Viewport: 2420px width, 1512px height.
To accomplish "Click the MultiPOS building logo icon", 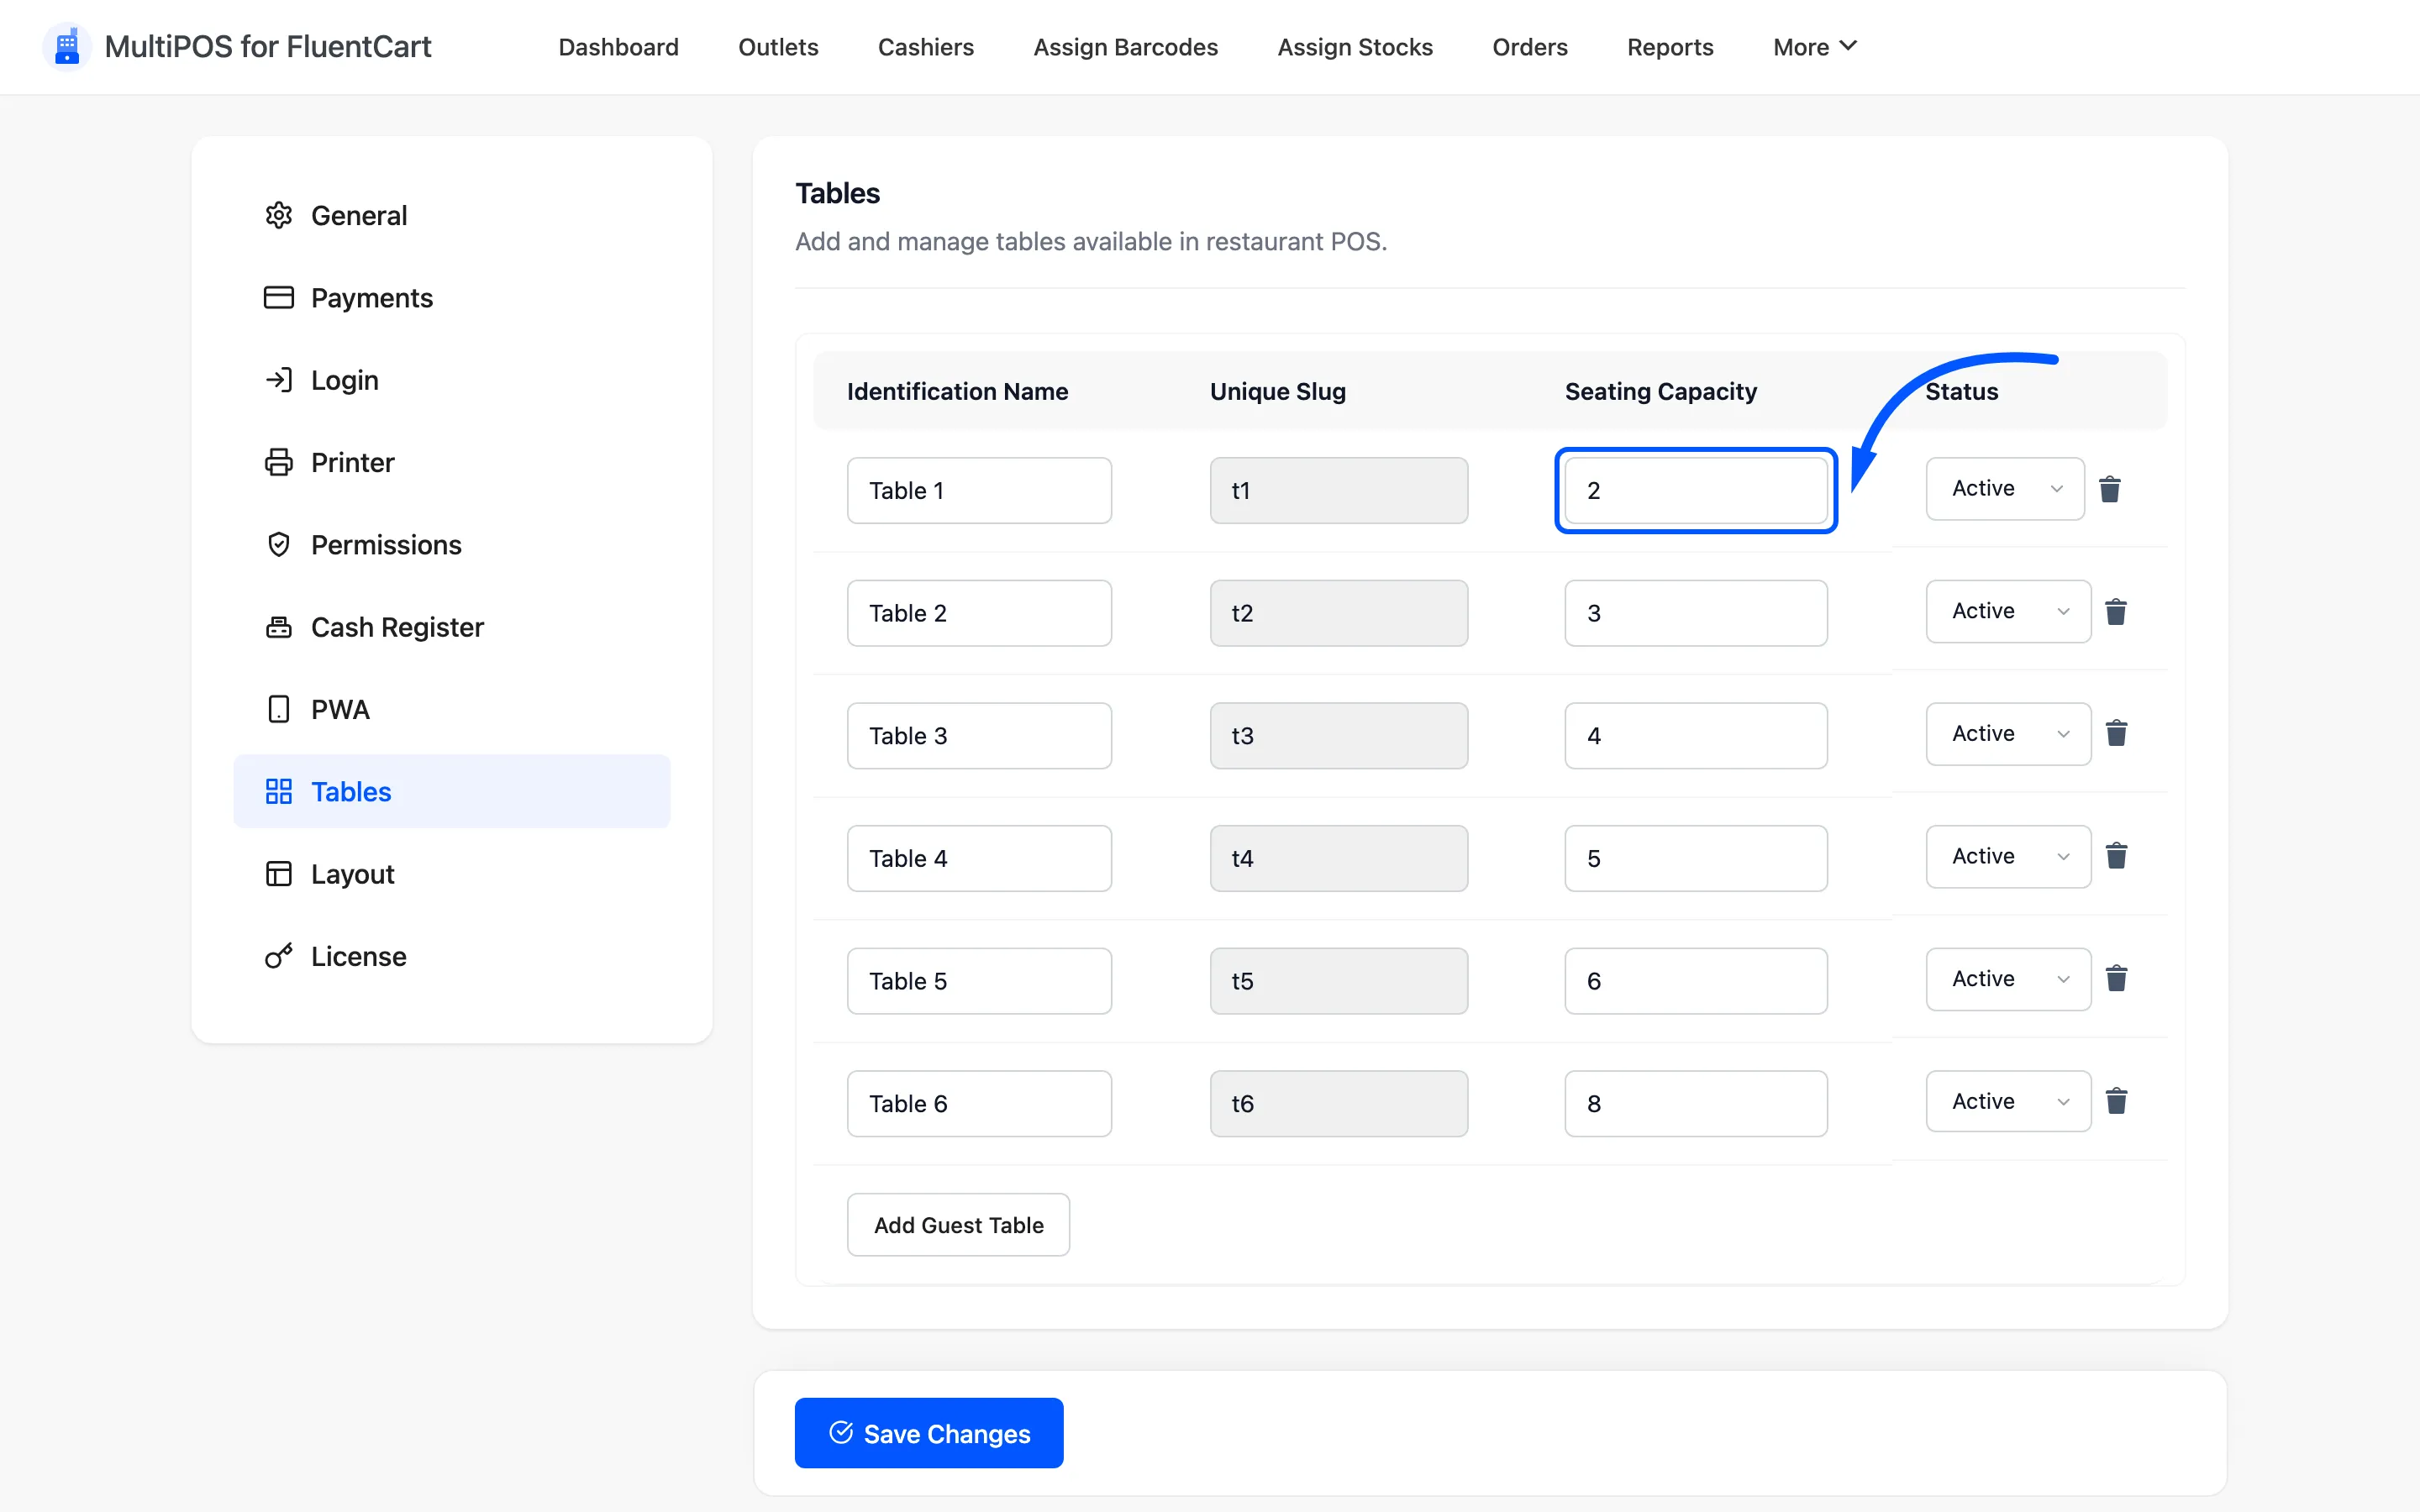I will [67, 47].
